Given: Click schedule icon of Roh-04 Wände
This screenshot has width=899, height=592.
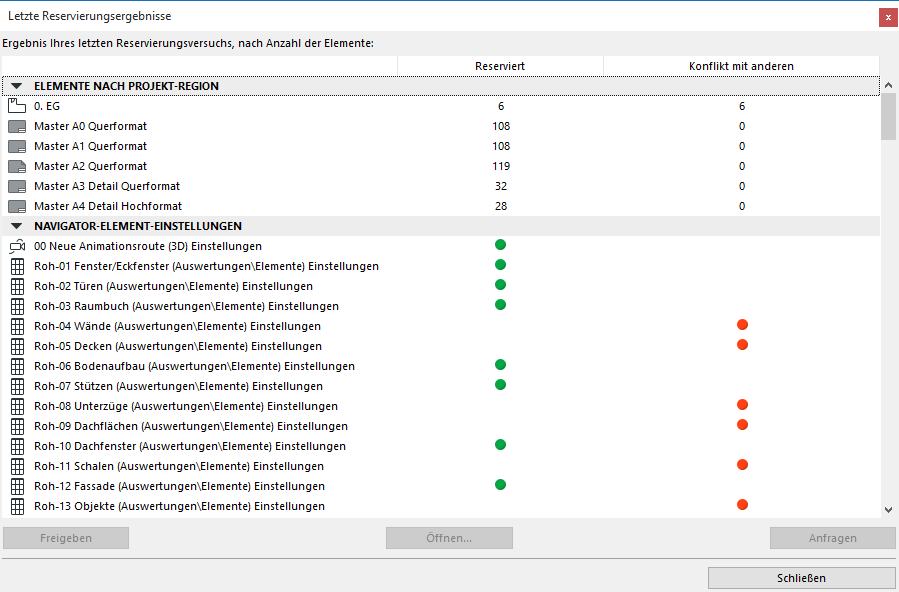Looking at the screenshot, I should click(18, 327).
